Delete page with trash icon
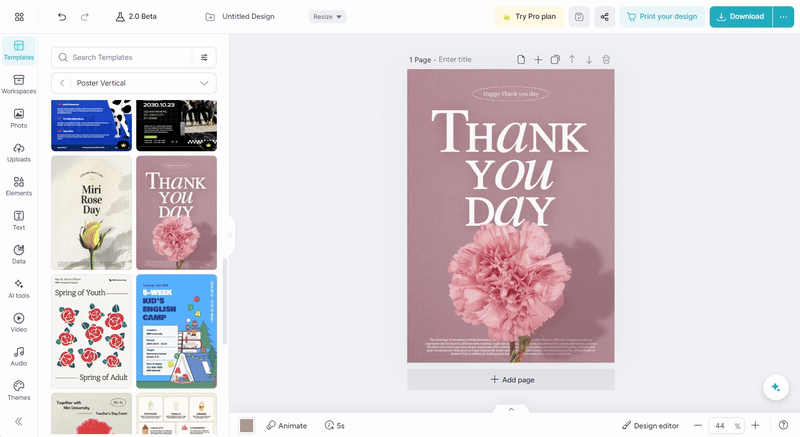Viewport: 800px width, 437px height. coord(606,60)
